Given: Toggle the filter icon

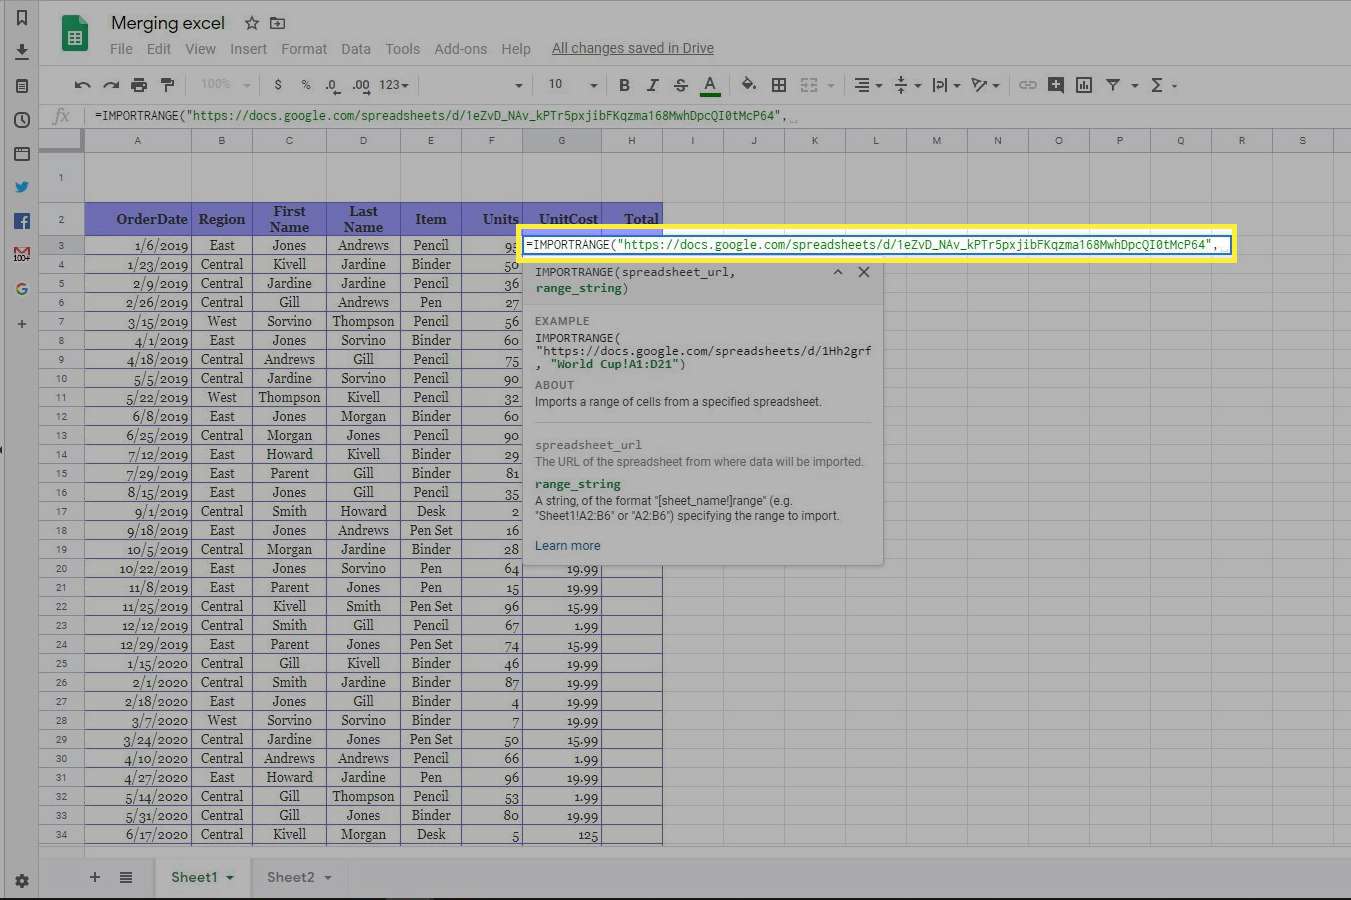Looking at the screenshot, I should point(1113,85).
